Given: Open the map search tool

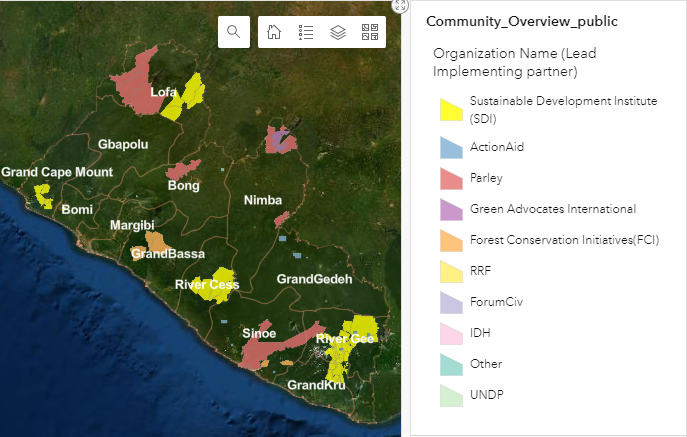Looking at the screenshot, I should click(x=233, y=32).
